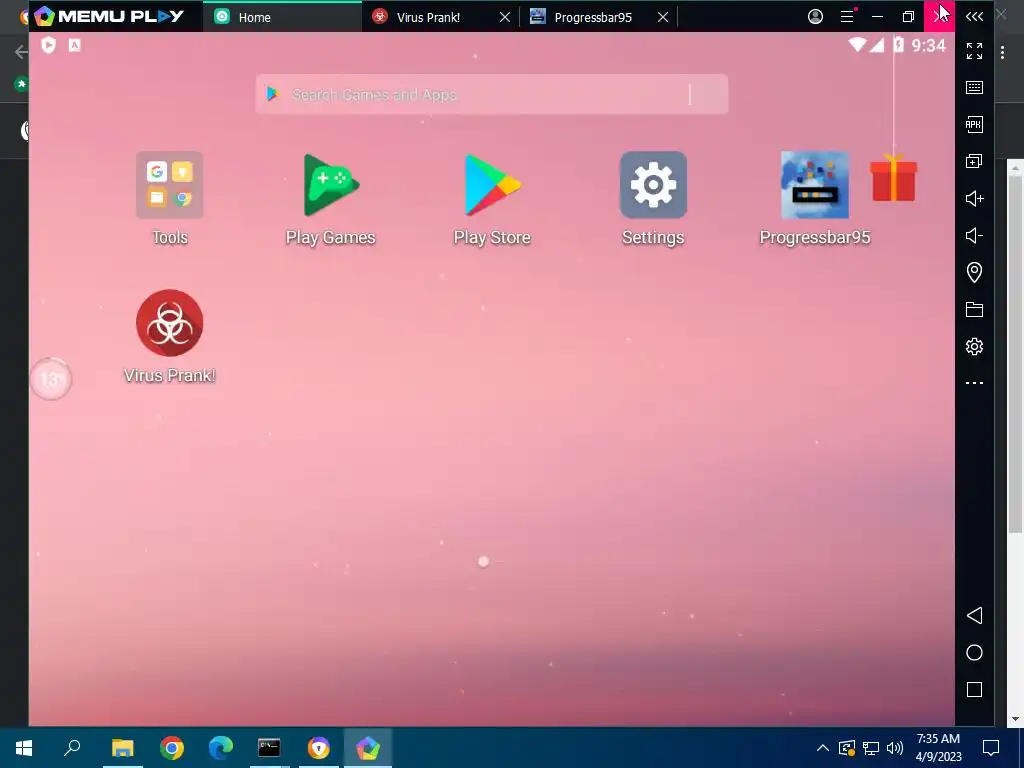
Task: Open the MEmu shared folder icon
Action: point(974,310)
